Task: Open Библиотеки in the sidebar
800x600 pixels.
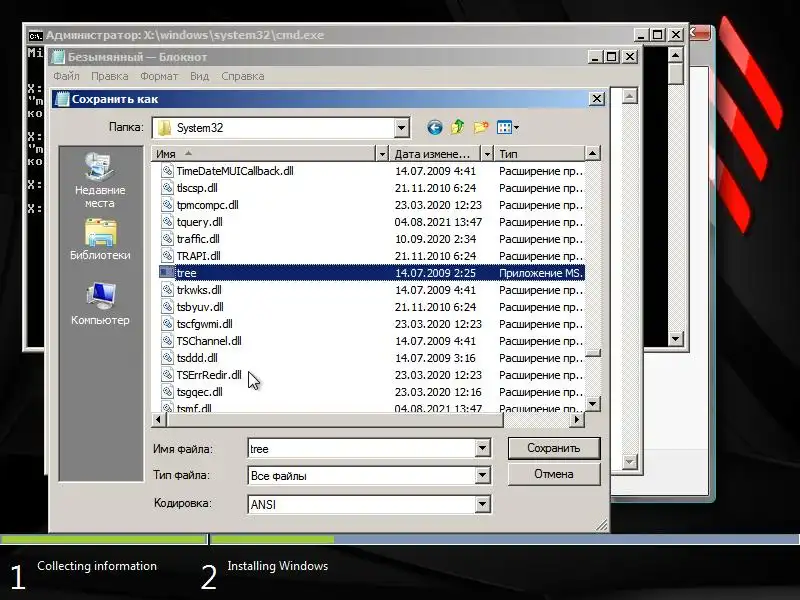Action: pyautogui.click(x=100, y=240)
